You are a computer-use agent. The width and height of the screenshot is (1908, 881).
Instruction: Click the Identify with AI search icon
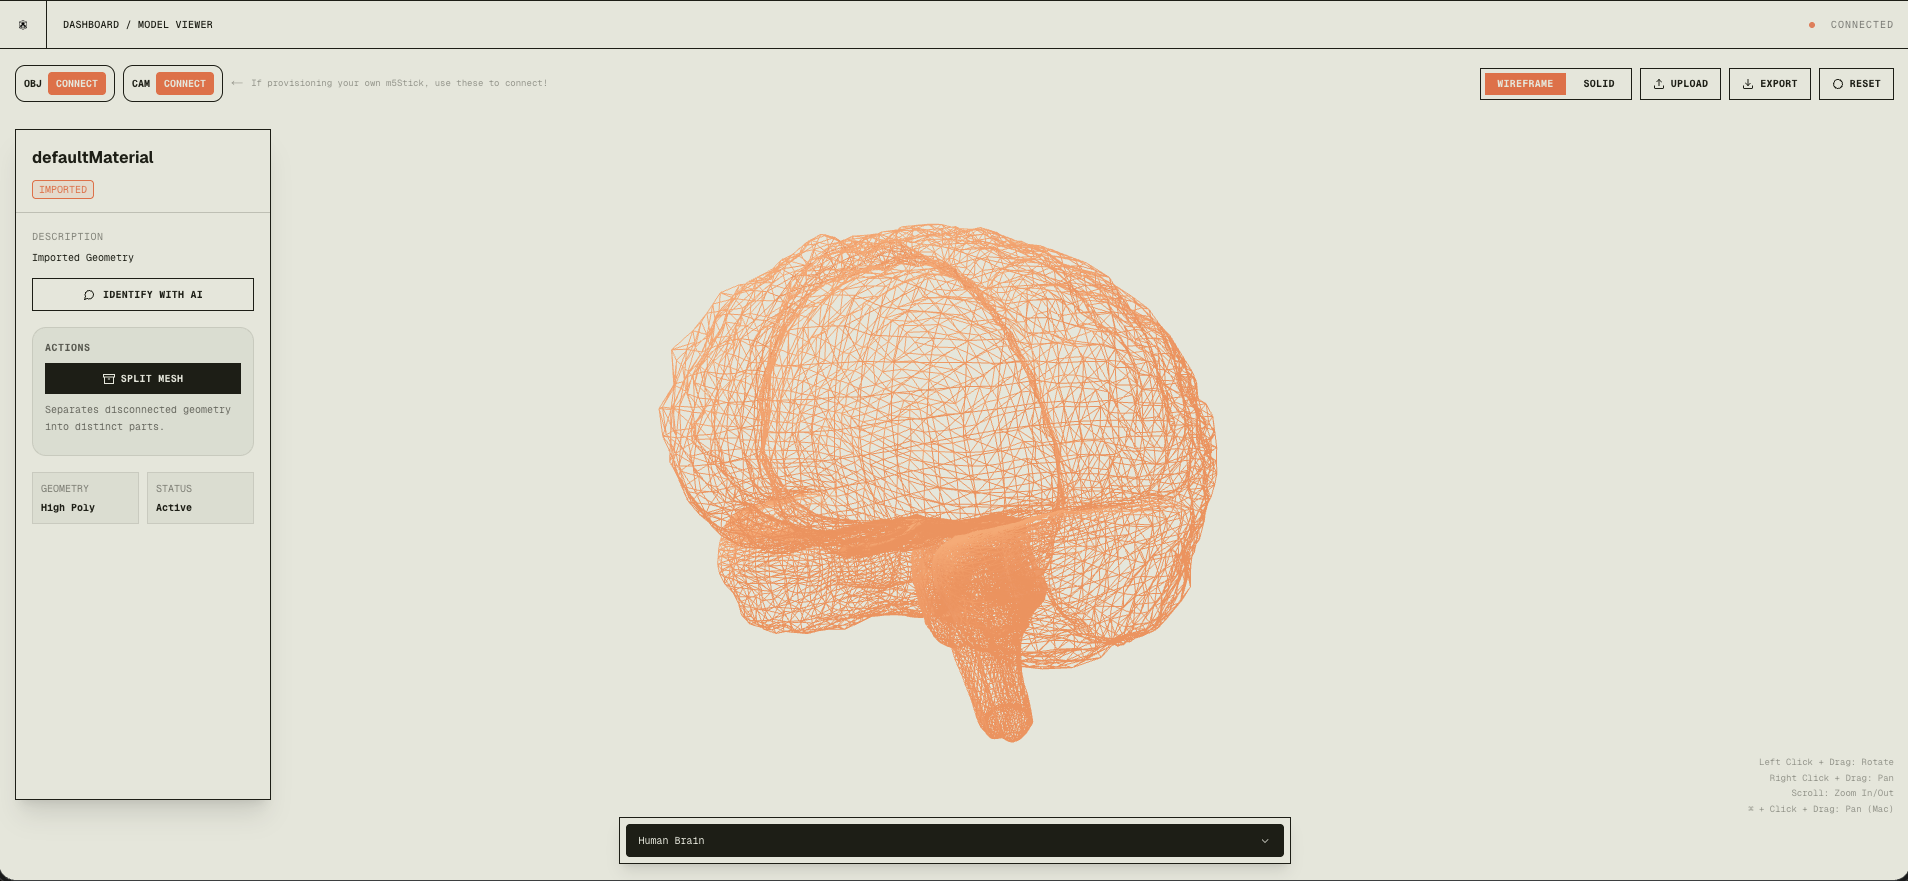(89, 295)
